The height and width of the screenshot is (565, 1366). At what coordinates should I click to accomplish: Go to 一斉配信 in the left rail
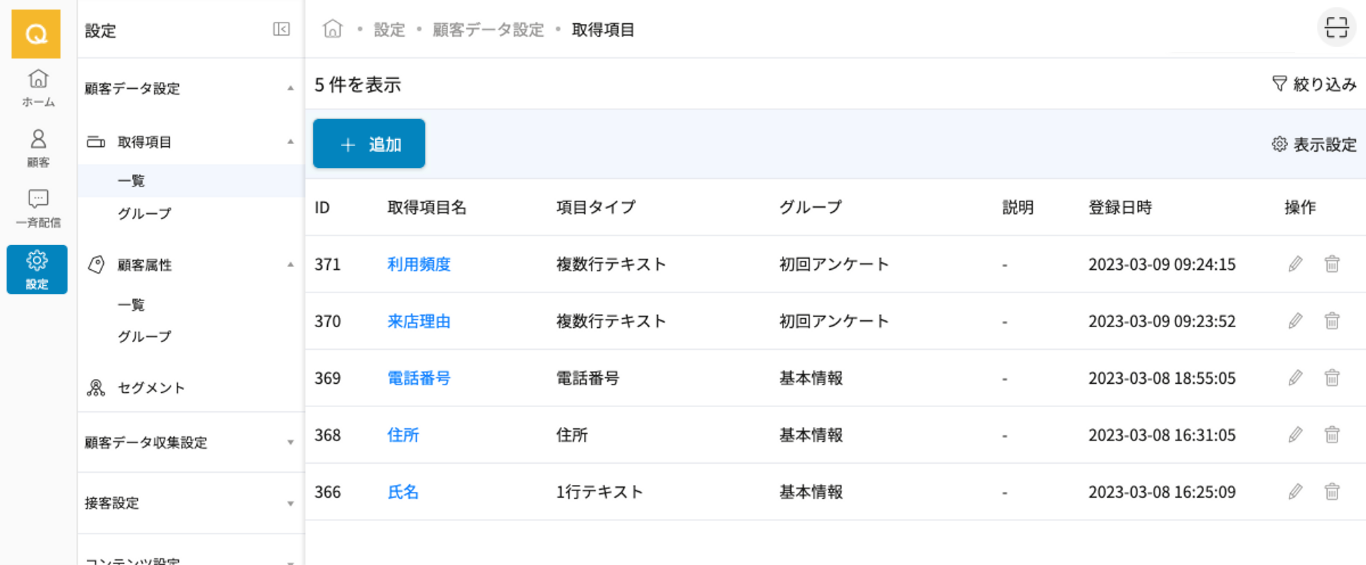pos(38,208)
